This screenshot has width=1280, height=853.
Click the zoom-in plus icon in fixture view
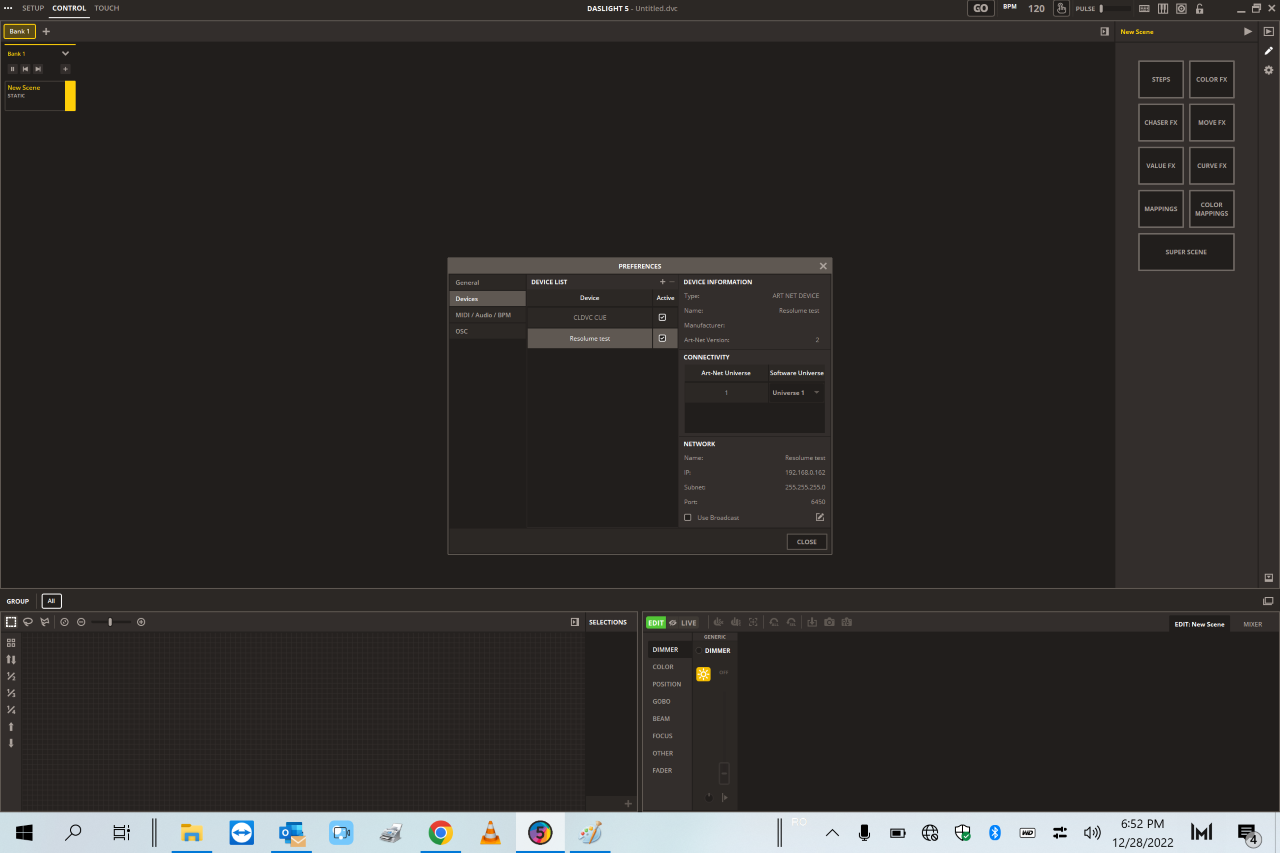tap(141, 622)
